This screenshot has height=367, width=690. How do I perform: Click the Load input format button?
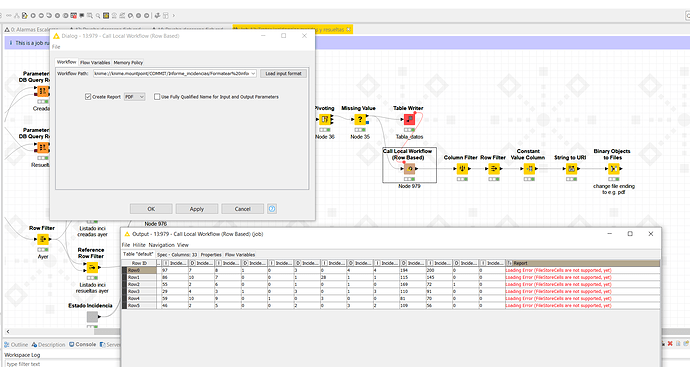(x=283, y=73)
